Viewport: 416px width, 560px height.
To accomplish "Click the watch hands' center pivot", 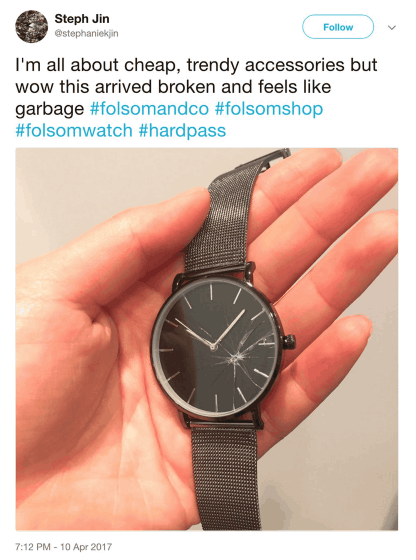I will tap(213, 346).
